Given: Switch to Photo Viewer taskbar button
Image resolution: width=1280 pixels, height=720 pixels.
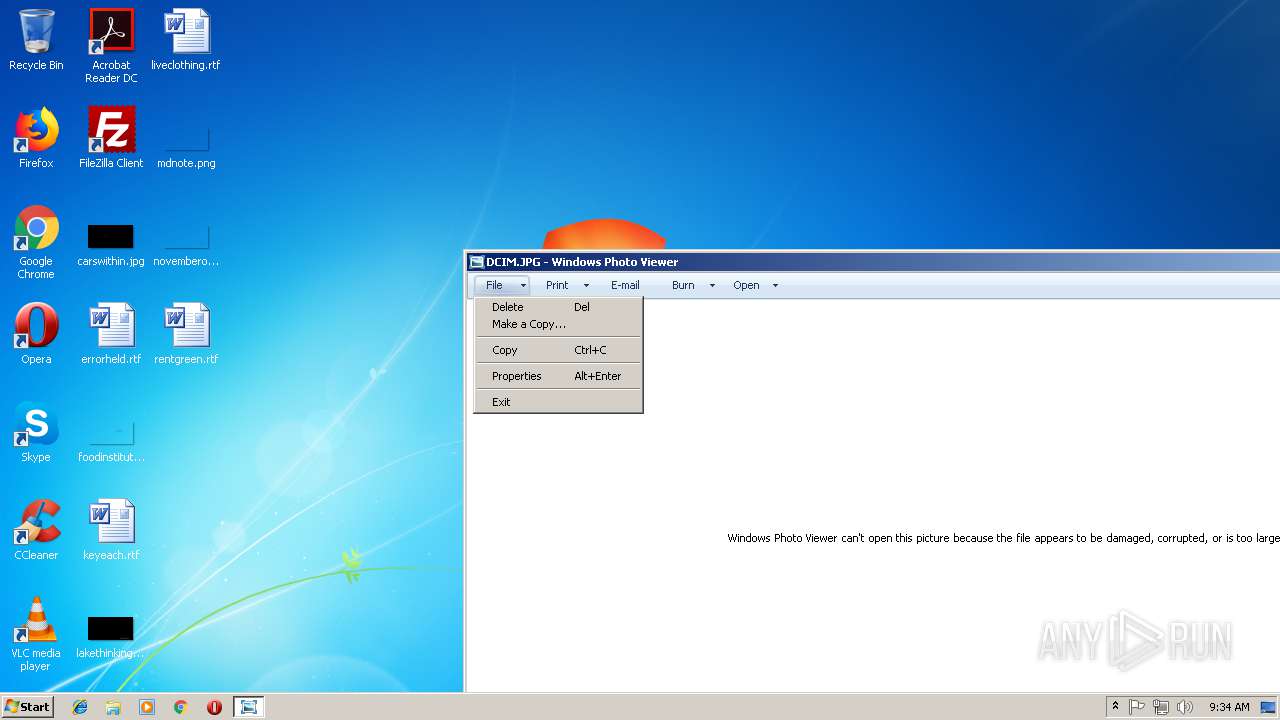Looking at the screenshot, I should point(249,707).
